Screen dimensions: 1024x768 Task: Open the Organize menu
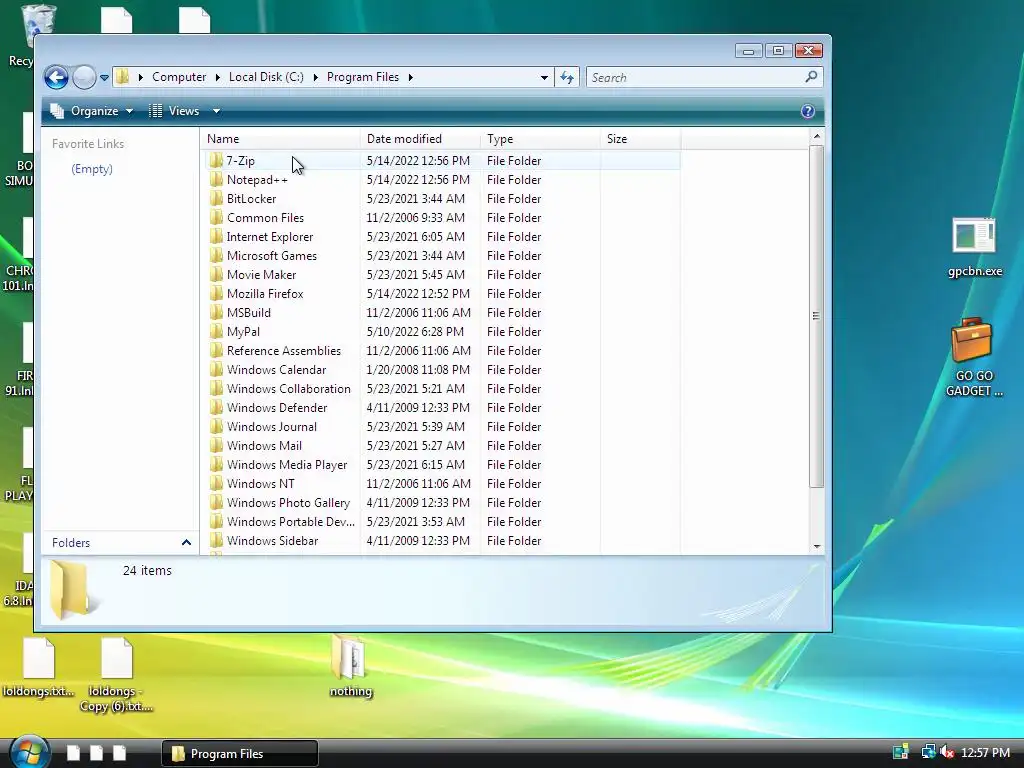click(x=92, y=111)
